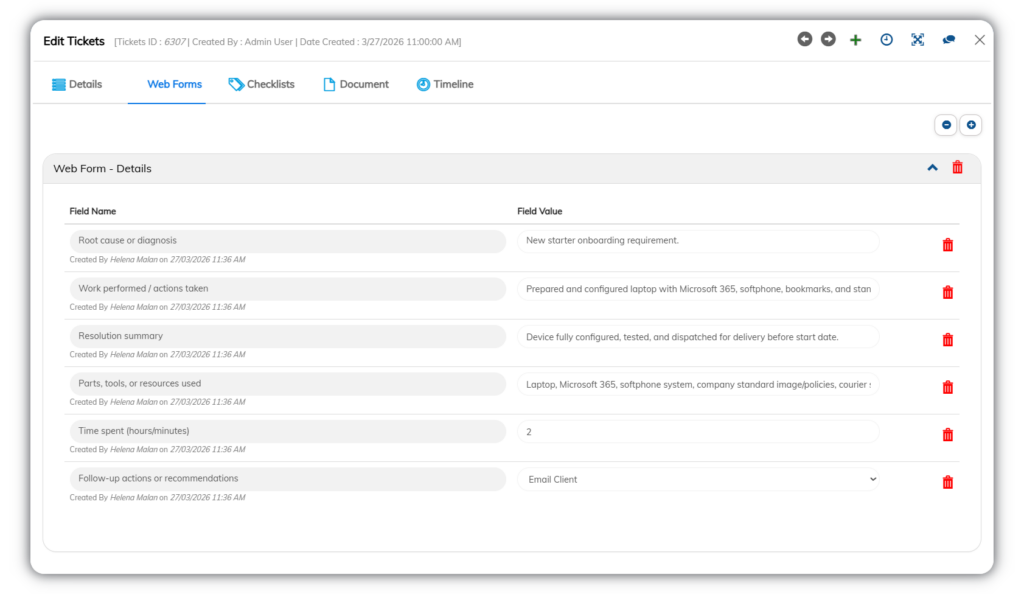Delete the Resolution summary row

tap(948, 339)
